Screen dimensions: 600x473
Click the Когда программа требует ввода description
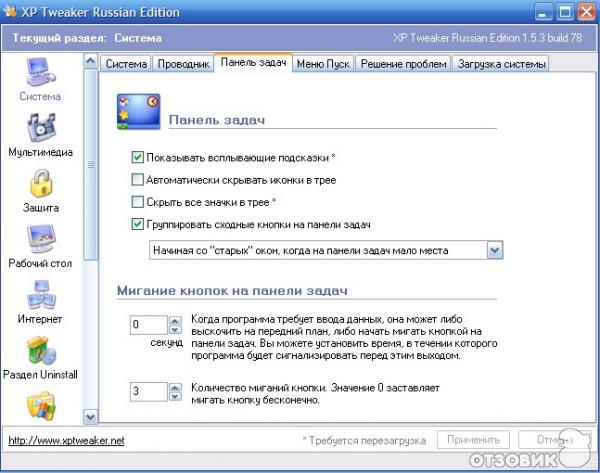pyautogui.click(x=344, y=337)
